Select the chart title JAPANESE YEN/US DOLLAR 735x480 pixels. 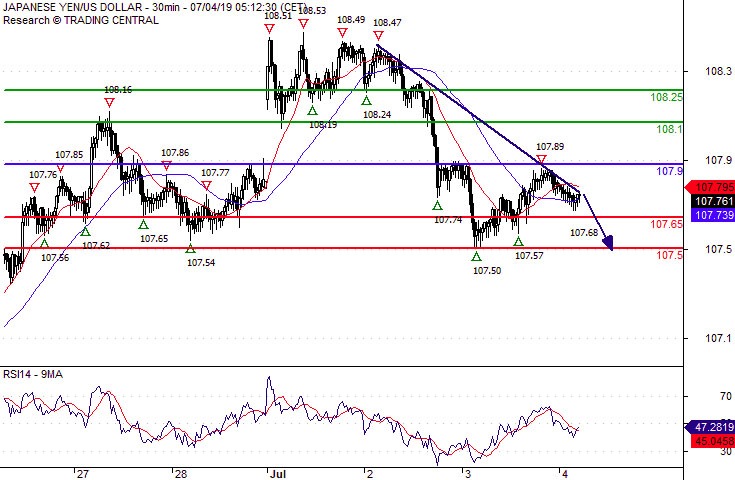[72, 7]
